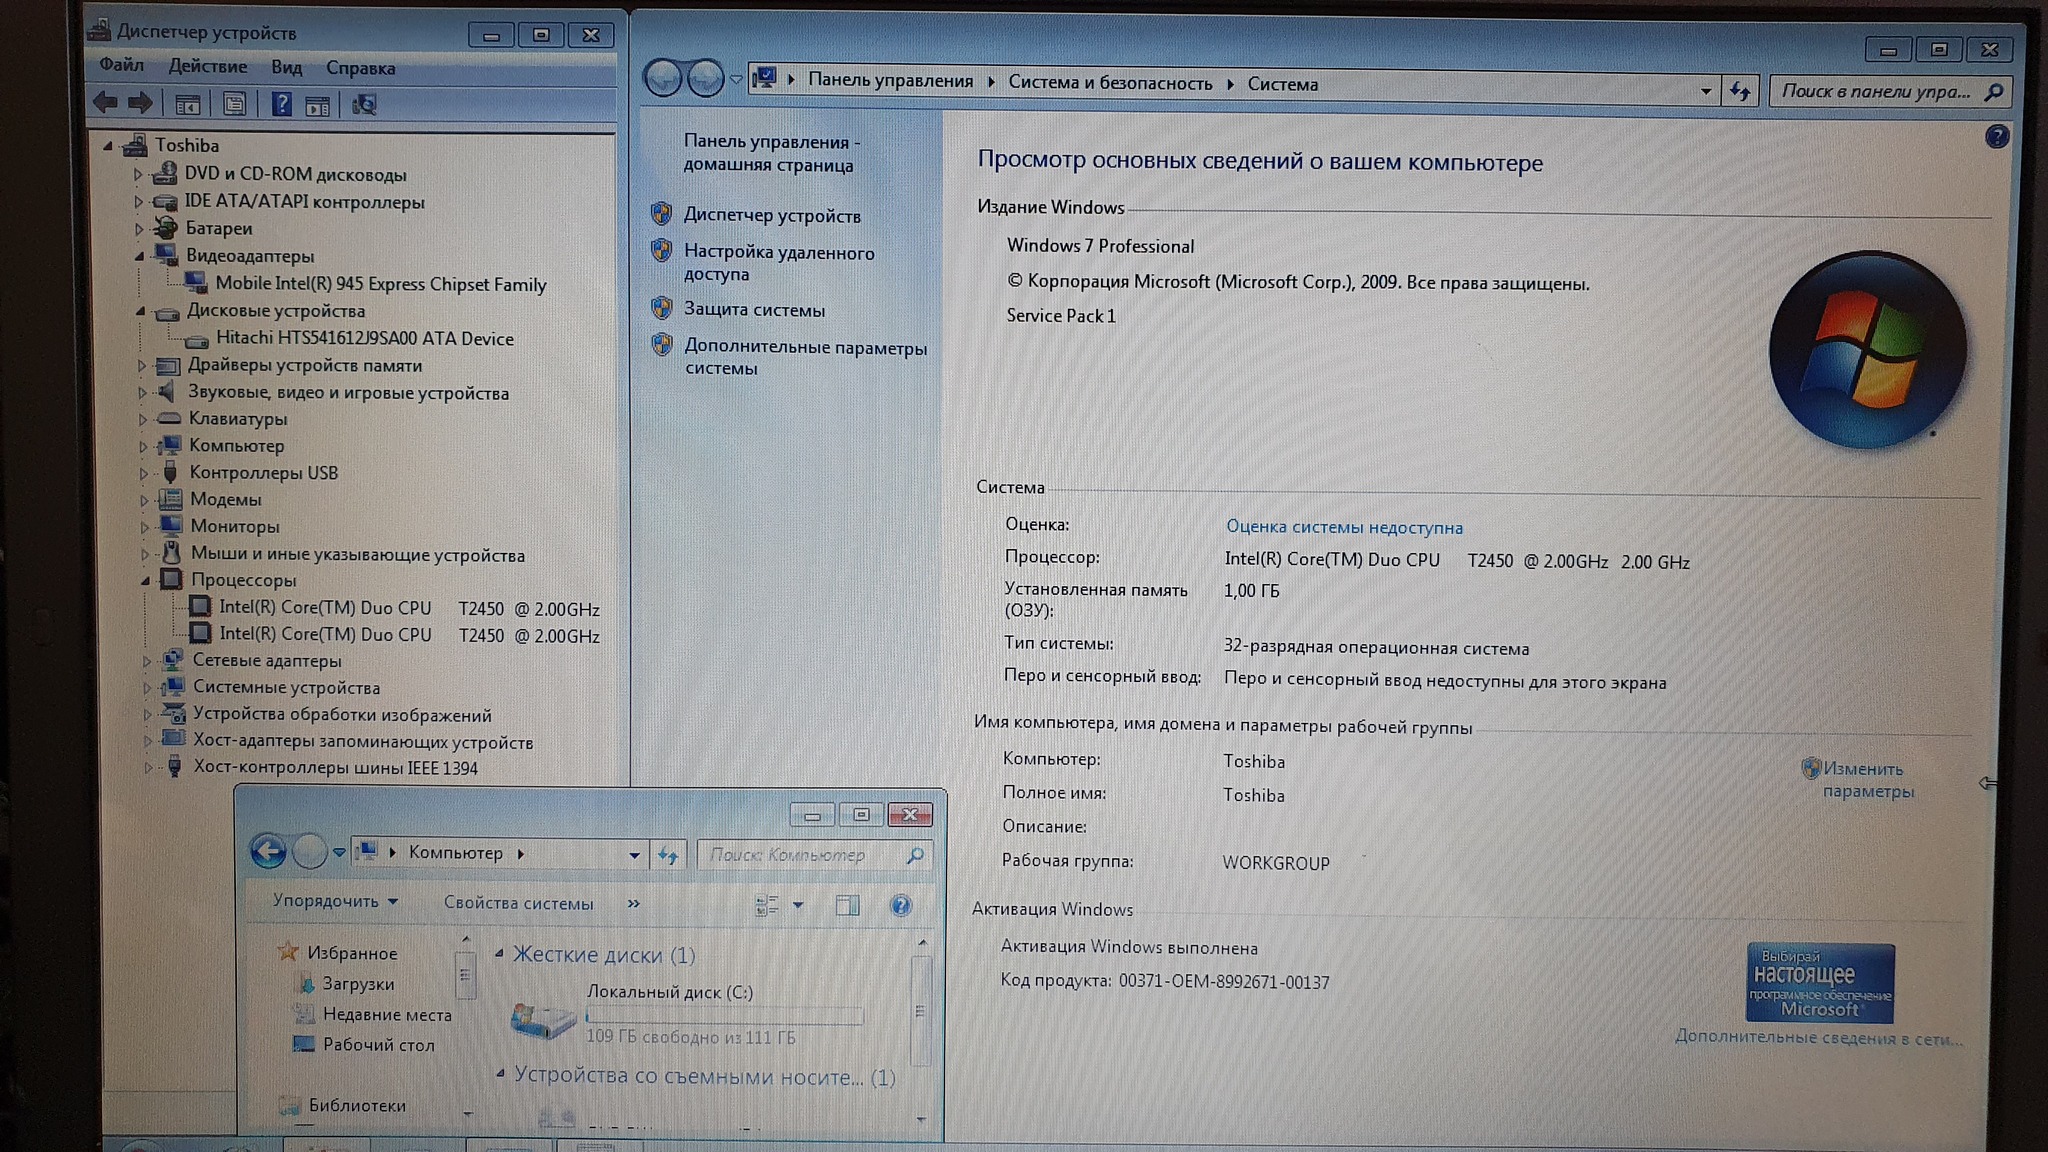Select Hitachi HTS541612J9SA00 ATA Device entry
Viewport: 2048px width, 1152px height.
click(364, 339)
